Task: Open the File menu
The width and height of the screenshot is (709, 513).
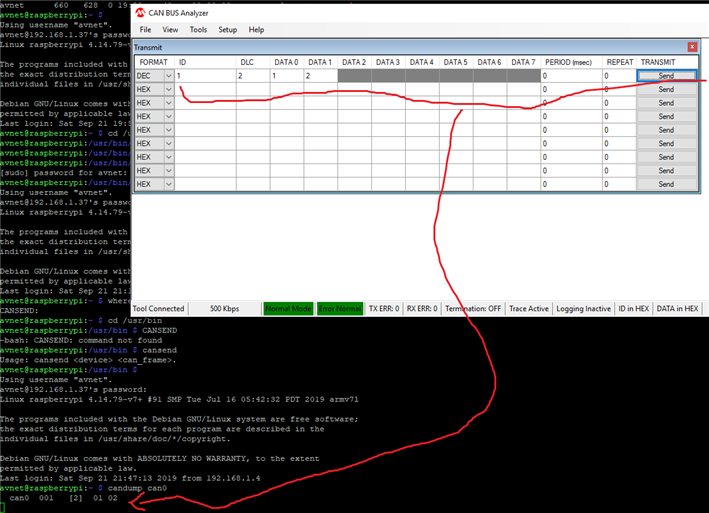Action: [144, 30]
